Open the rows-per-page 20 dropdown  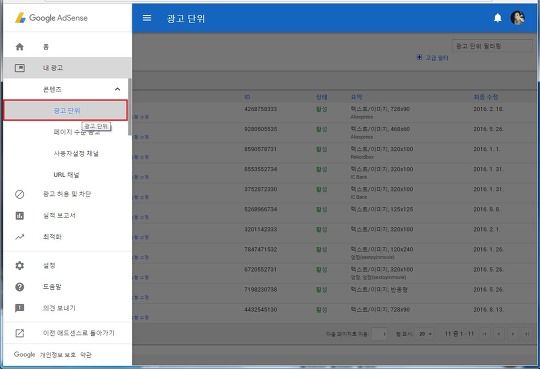(425, 334)
